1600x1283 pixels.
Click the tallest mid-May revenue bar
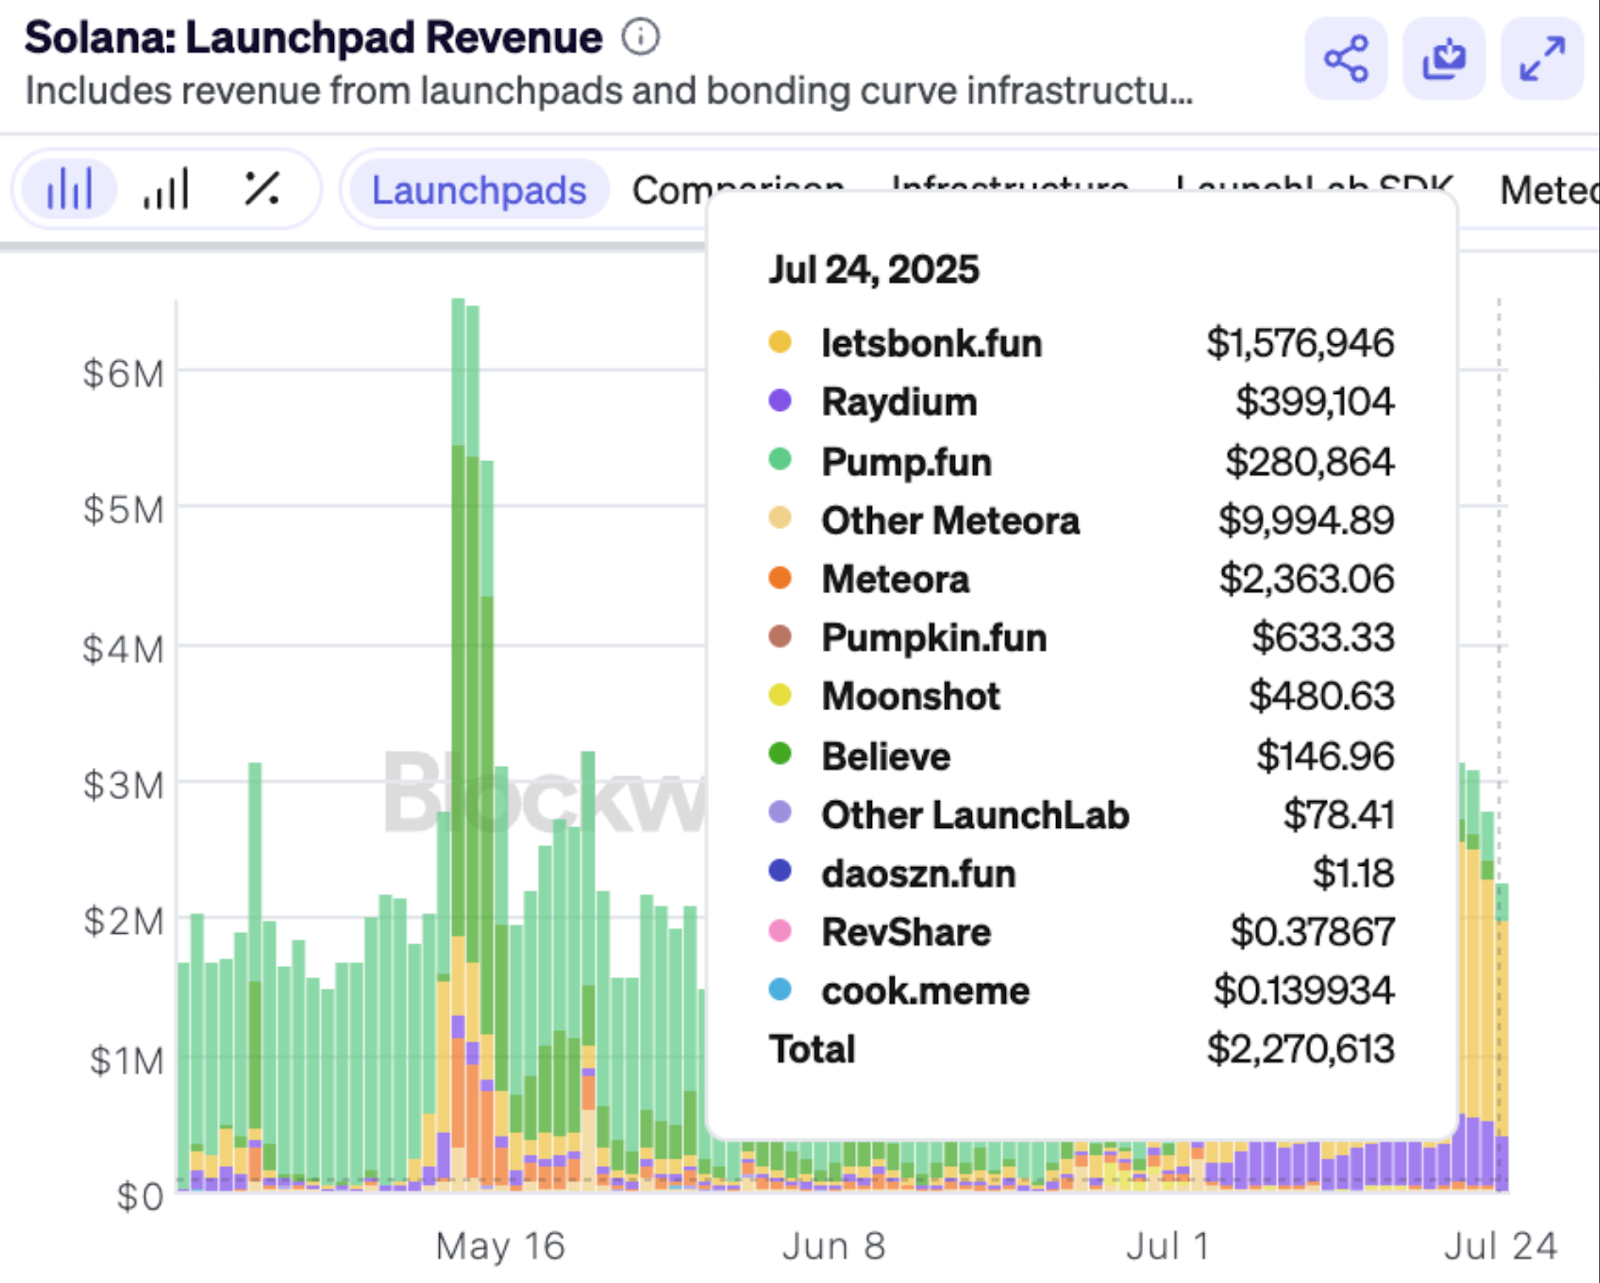[x=458, y=745]
